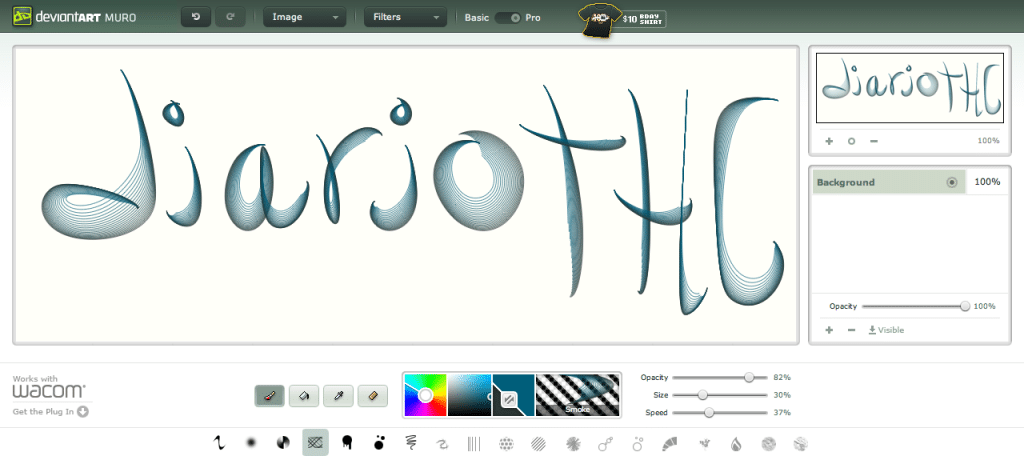The height and width of the screenshot is (456, 1024).
Task: Click the drawing canvas
Action: (x=406, y=194)
